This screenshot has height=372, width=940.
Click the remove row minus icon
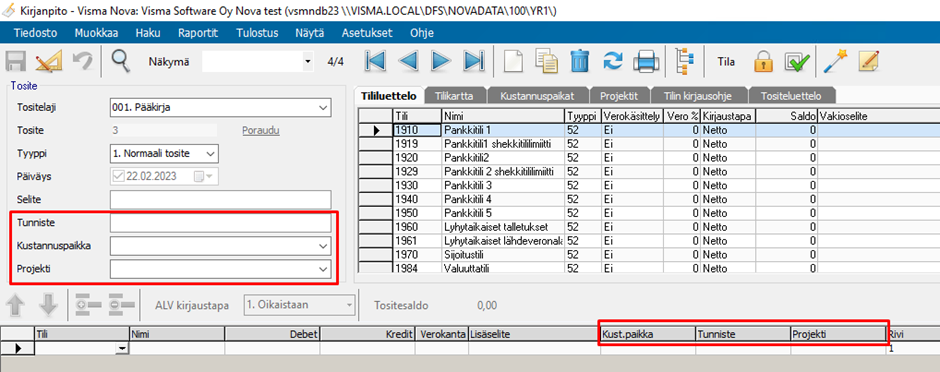click(x=121, y=306)
